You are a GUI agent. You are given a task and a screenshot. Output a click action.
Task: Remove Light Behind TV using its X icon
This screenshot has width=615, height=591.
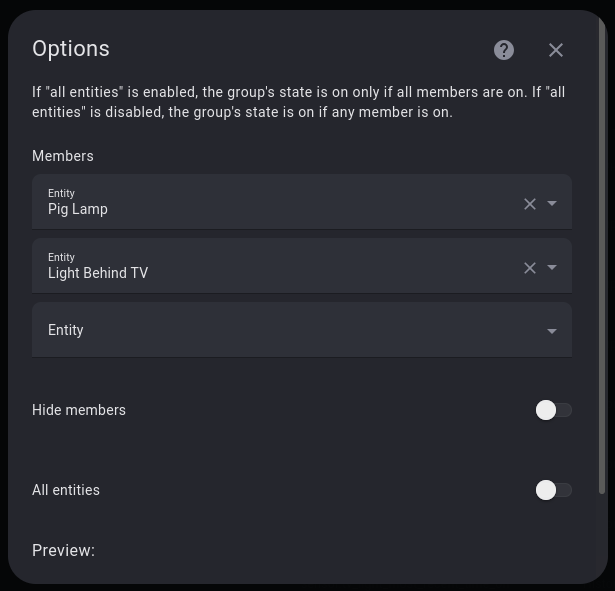(x=530, y=268)
